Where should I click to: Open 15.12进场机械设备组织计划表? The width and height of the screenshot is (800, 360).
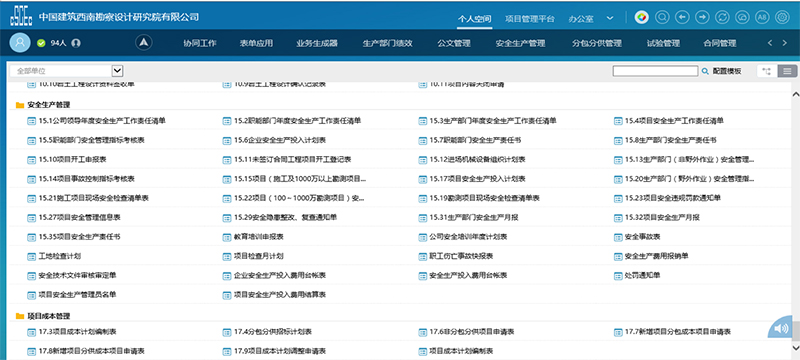tap(478, 160)
